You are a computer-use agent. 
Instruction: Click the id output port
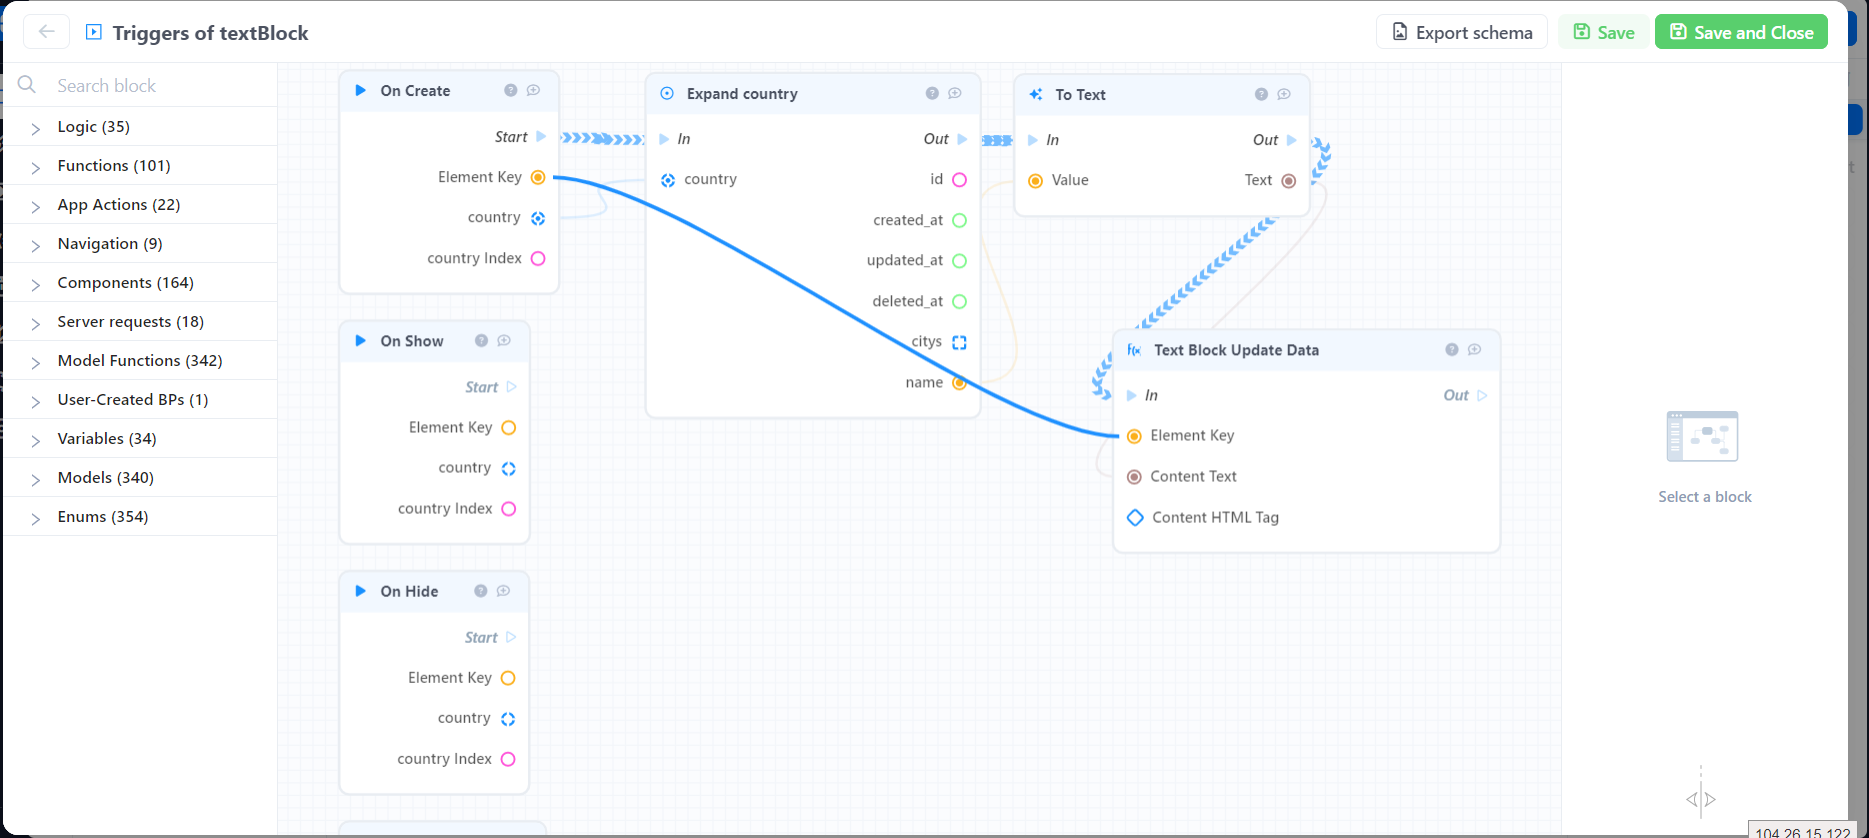pyautogui.click(x=959, y=180)
